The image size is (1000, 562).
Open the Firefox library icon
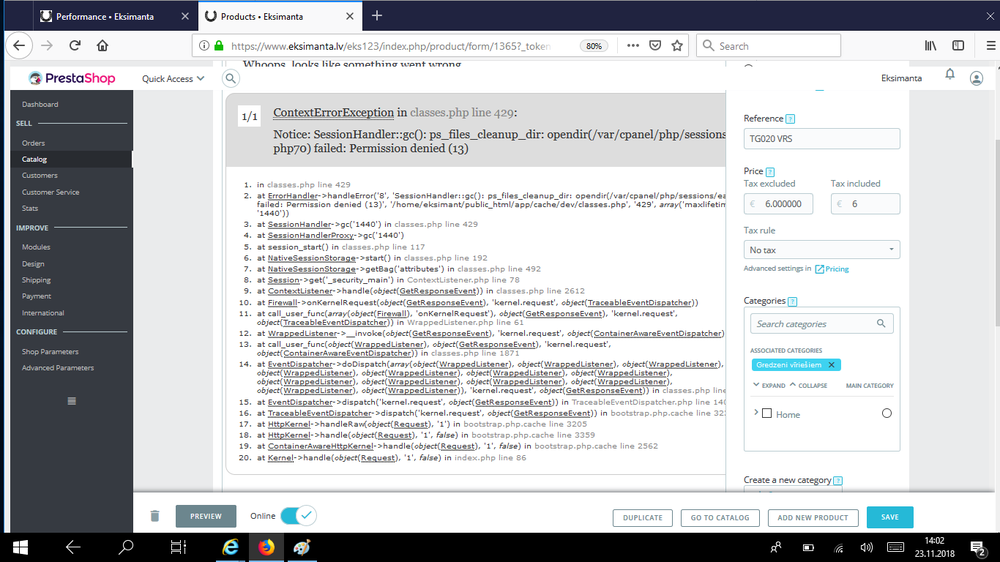[x=930, y=45]
